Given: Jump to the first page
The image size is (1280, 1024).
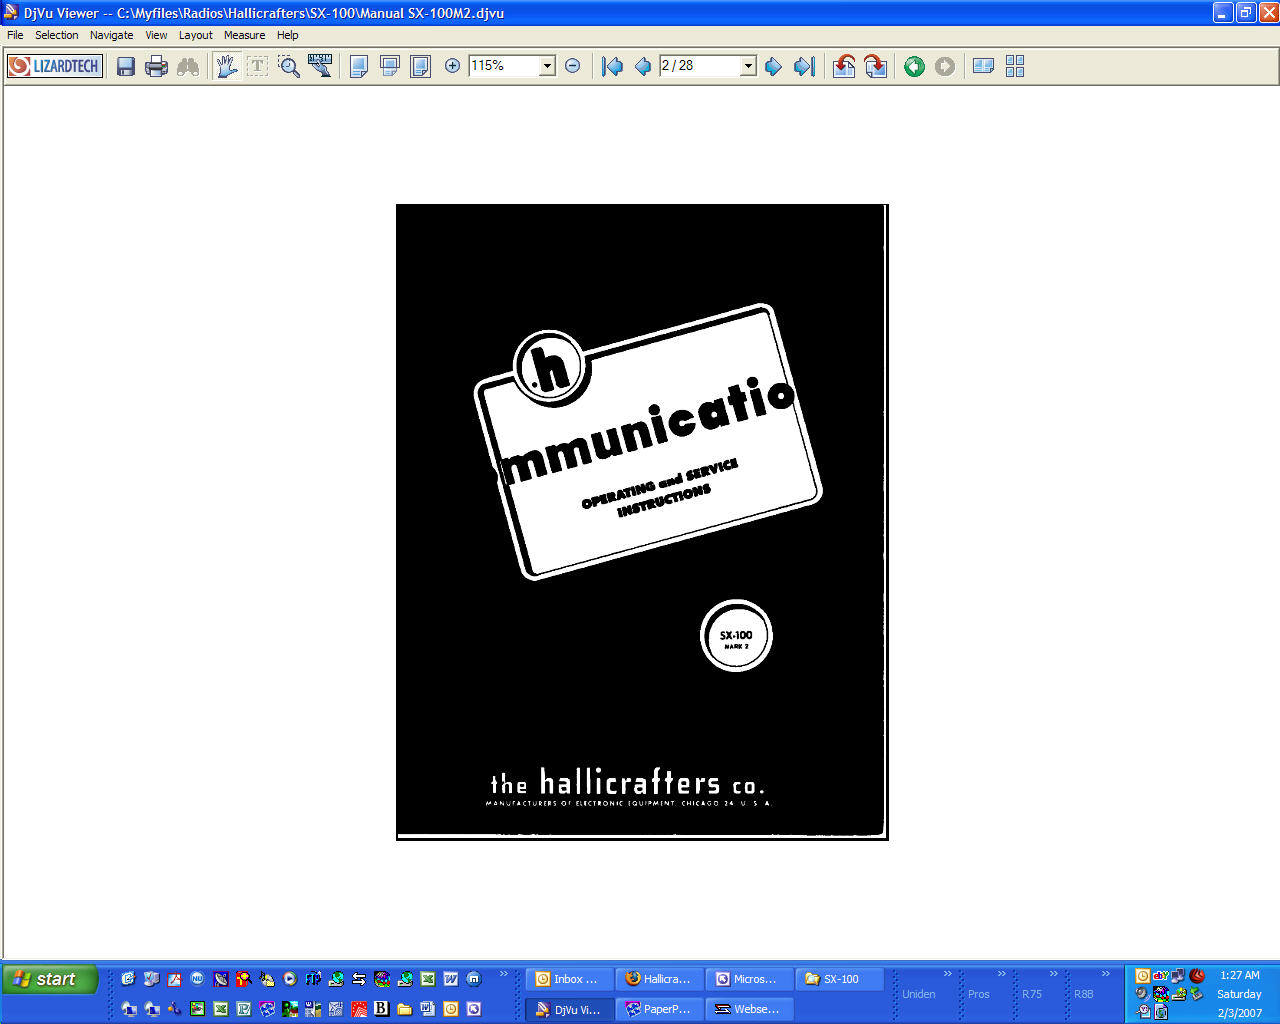Looking at the screenshot, I should tap(612, 66).
